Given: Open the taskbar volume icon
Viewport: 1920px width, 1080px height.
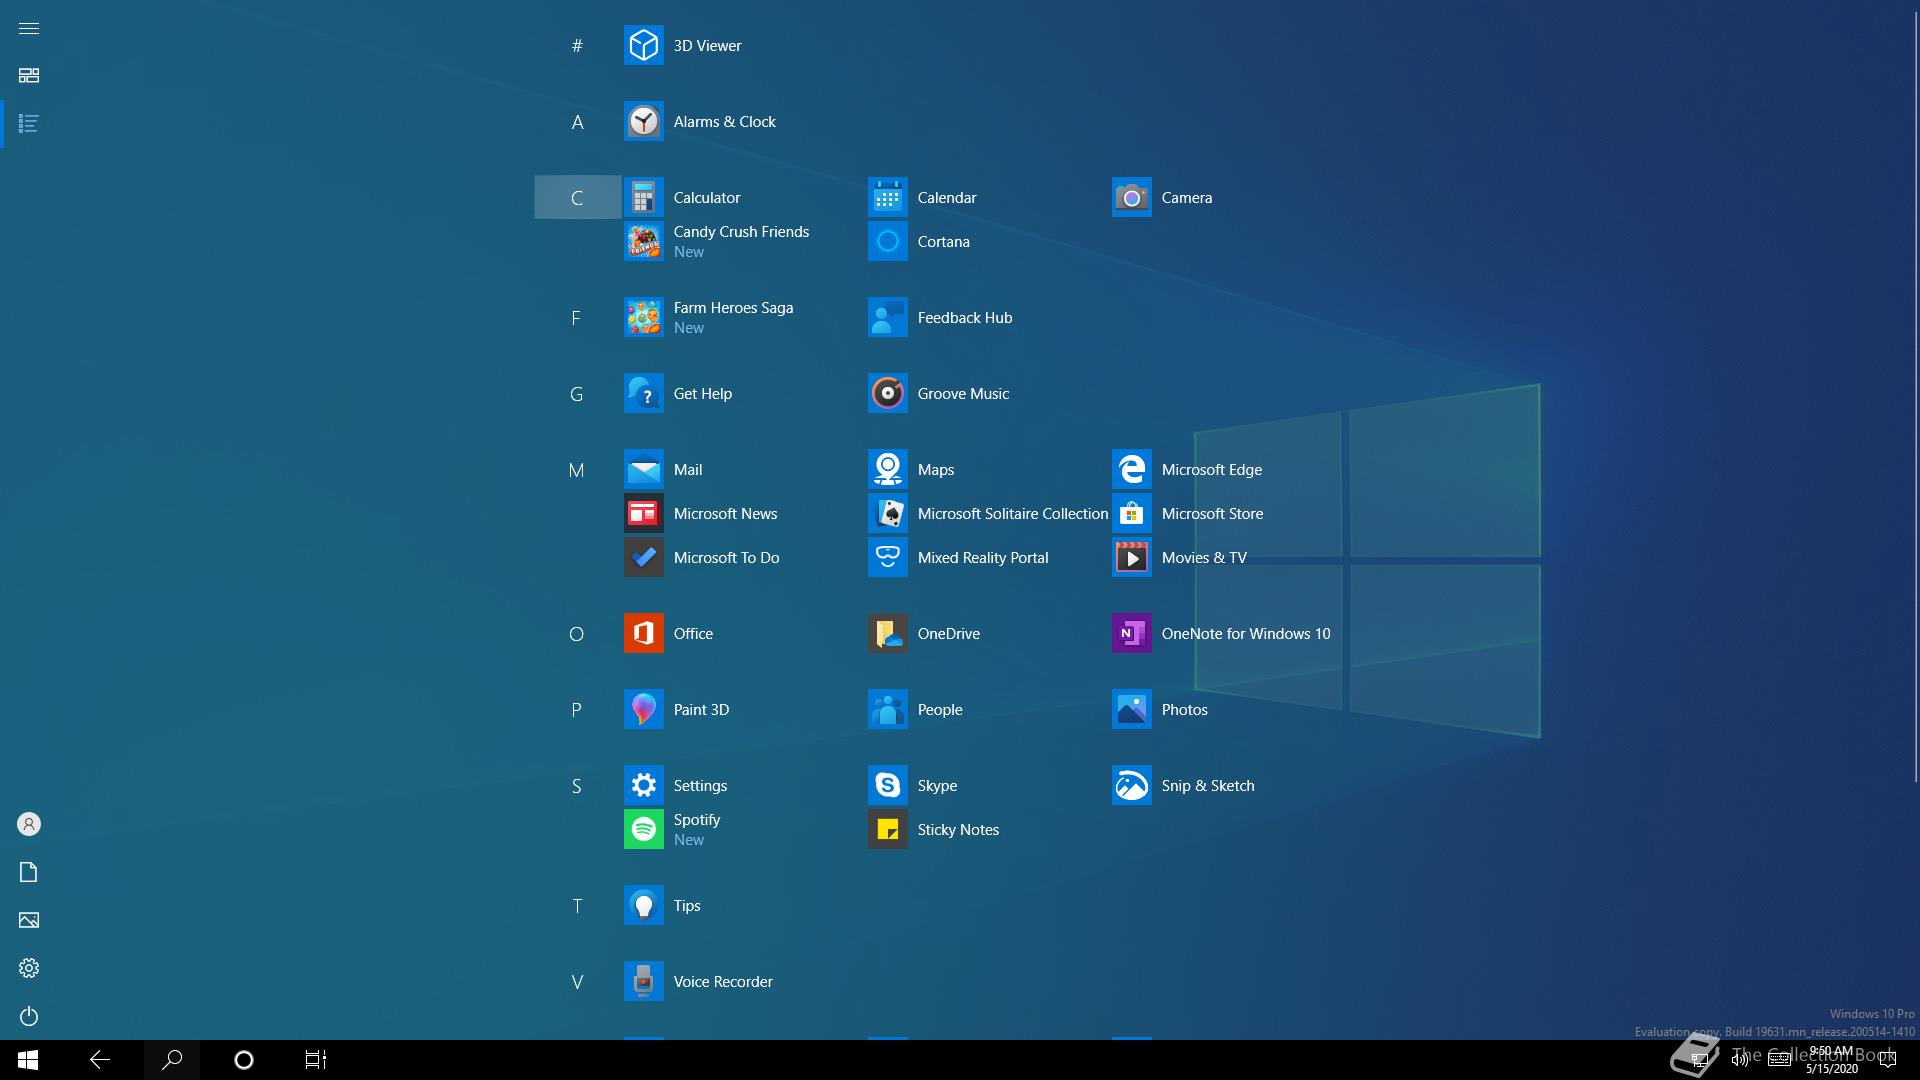Looking at the screenshot, I should (x=1740, y=1060).
